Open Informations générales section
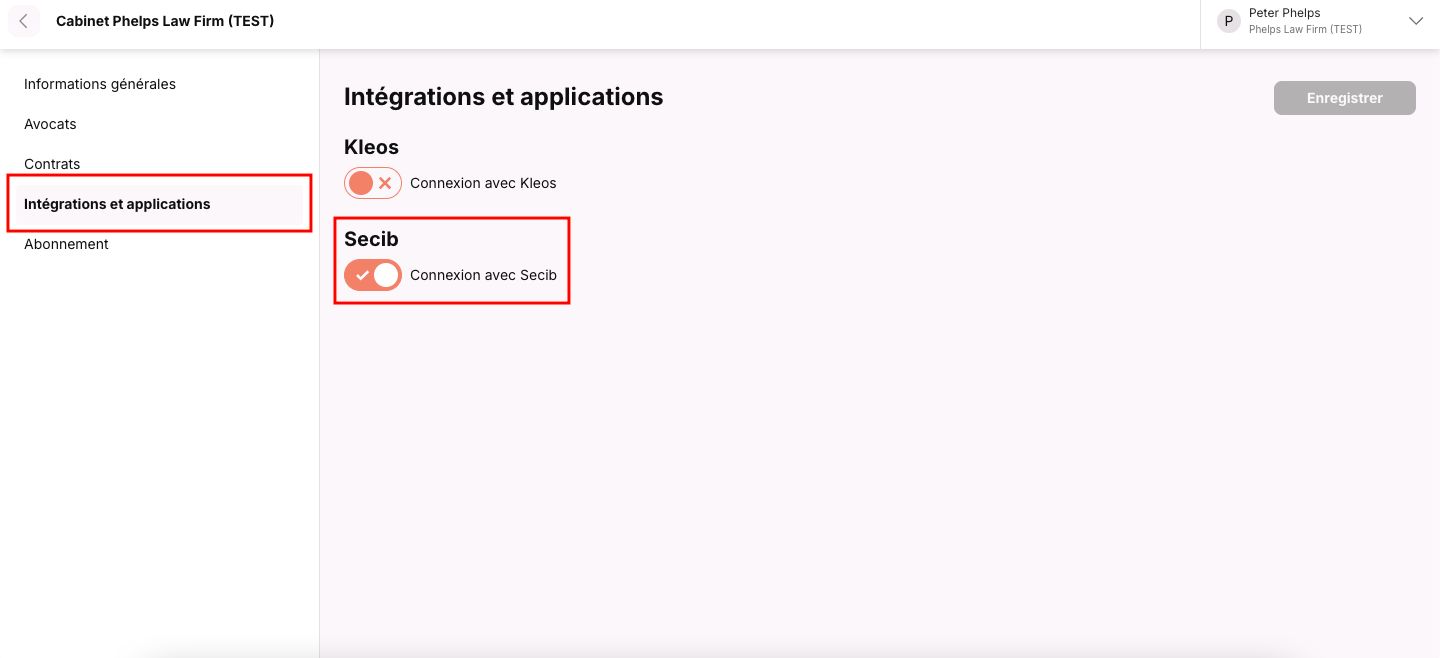The width and height of the screenshot is (1440, 658). coord(100,84)
